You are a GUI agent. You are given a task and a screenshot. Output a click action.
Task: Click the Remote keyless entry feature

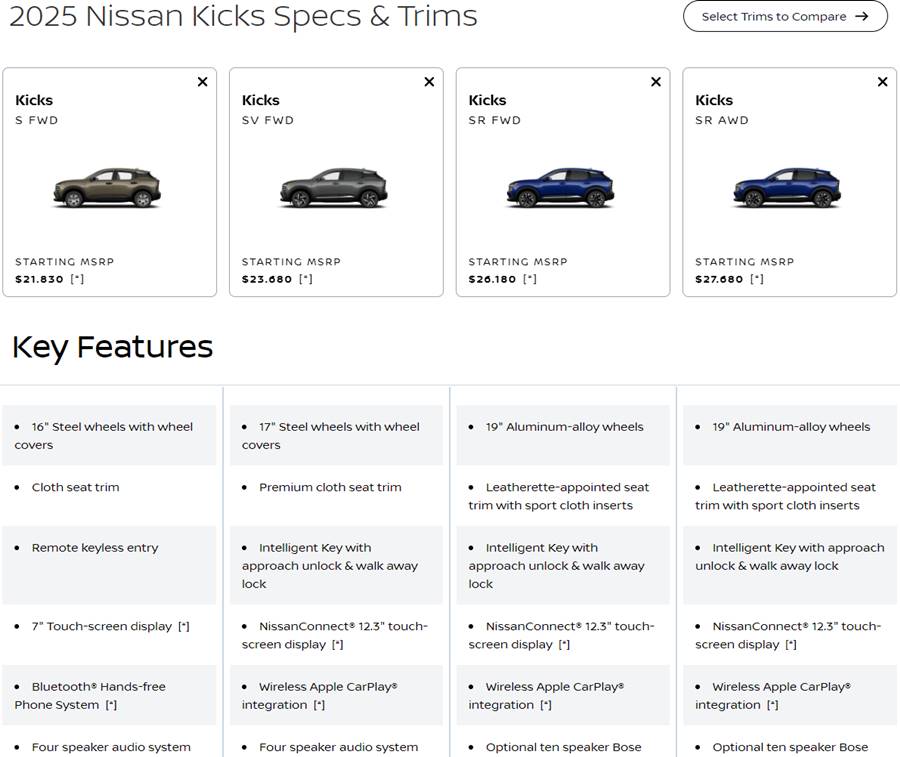[95, 548]
